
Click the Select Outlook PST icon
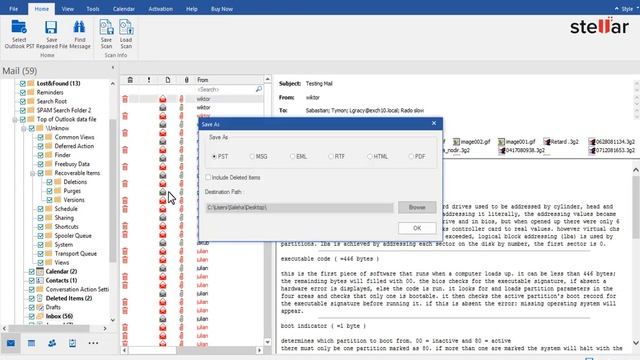pyautogui.click(x=19, y=27)
